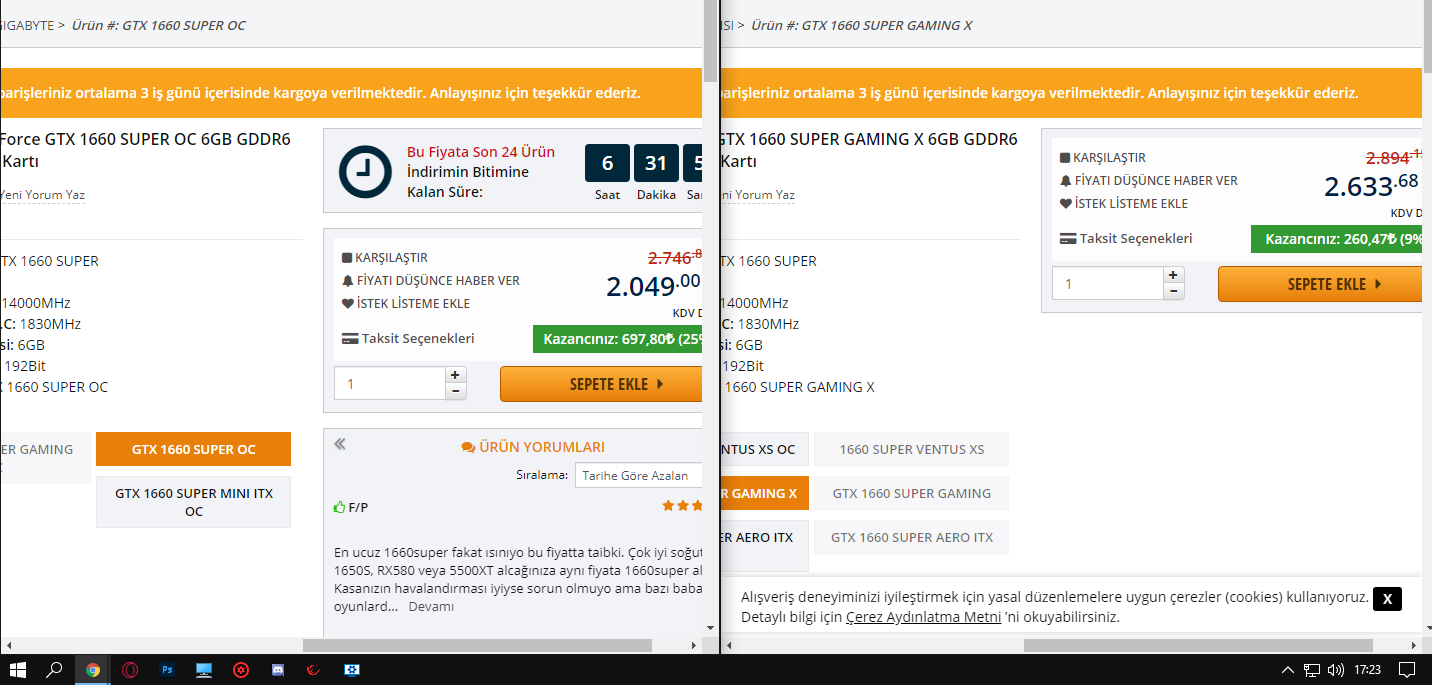Click Taksit Seçenekleri link in right window

1136,239
